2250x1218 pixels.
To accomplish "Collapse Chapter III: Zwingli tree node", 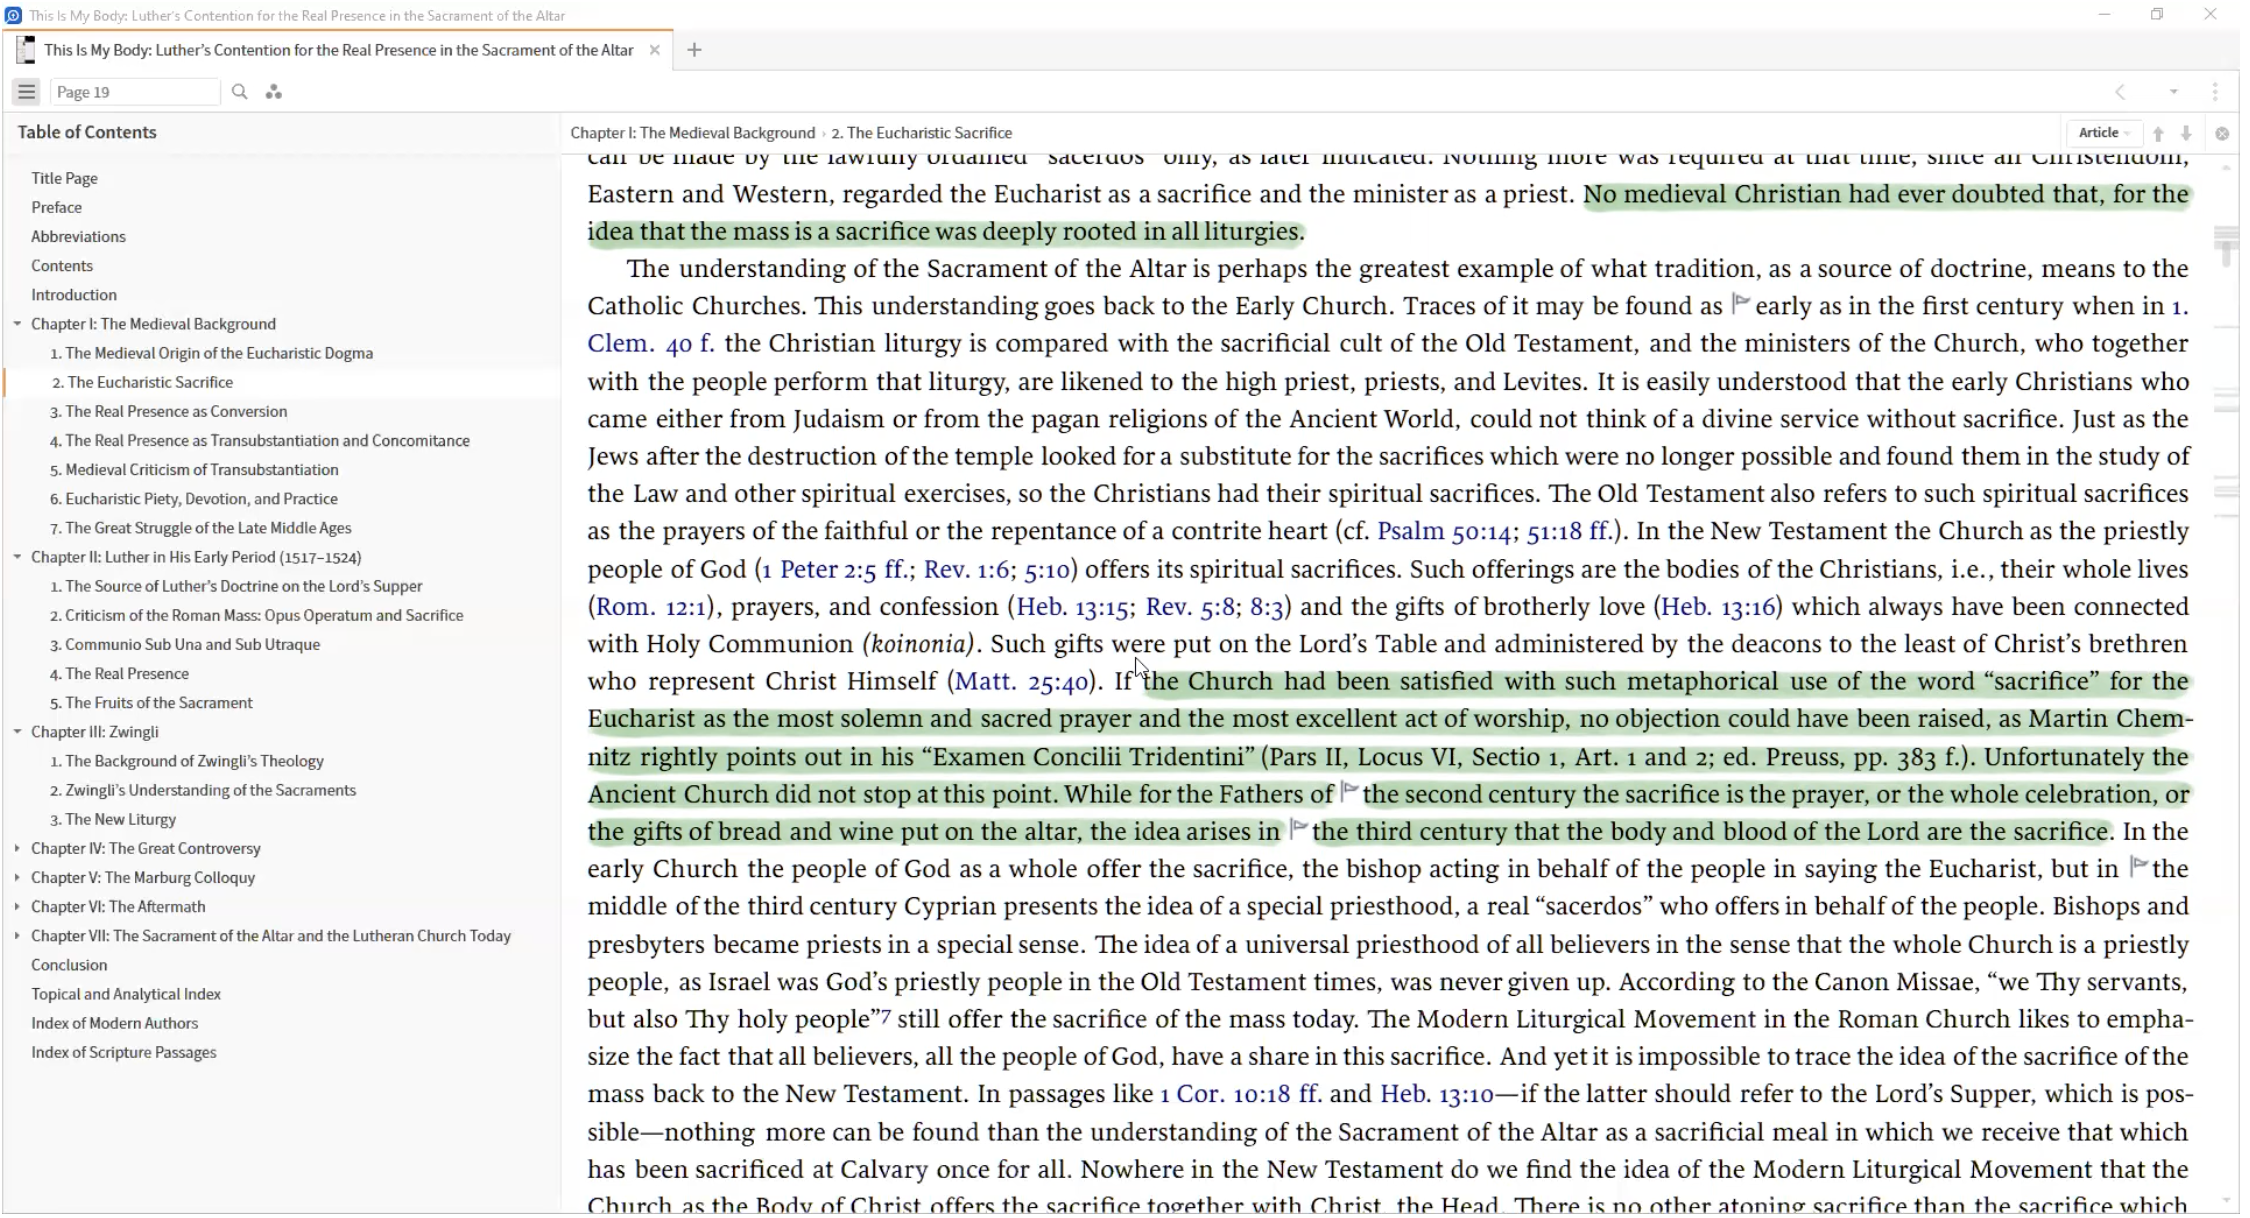I will pyautogui.click(x=17, y=732).
